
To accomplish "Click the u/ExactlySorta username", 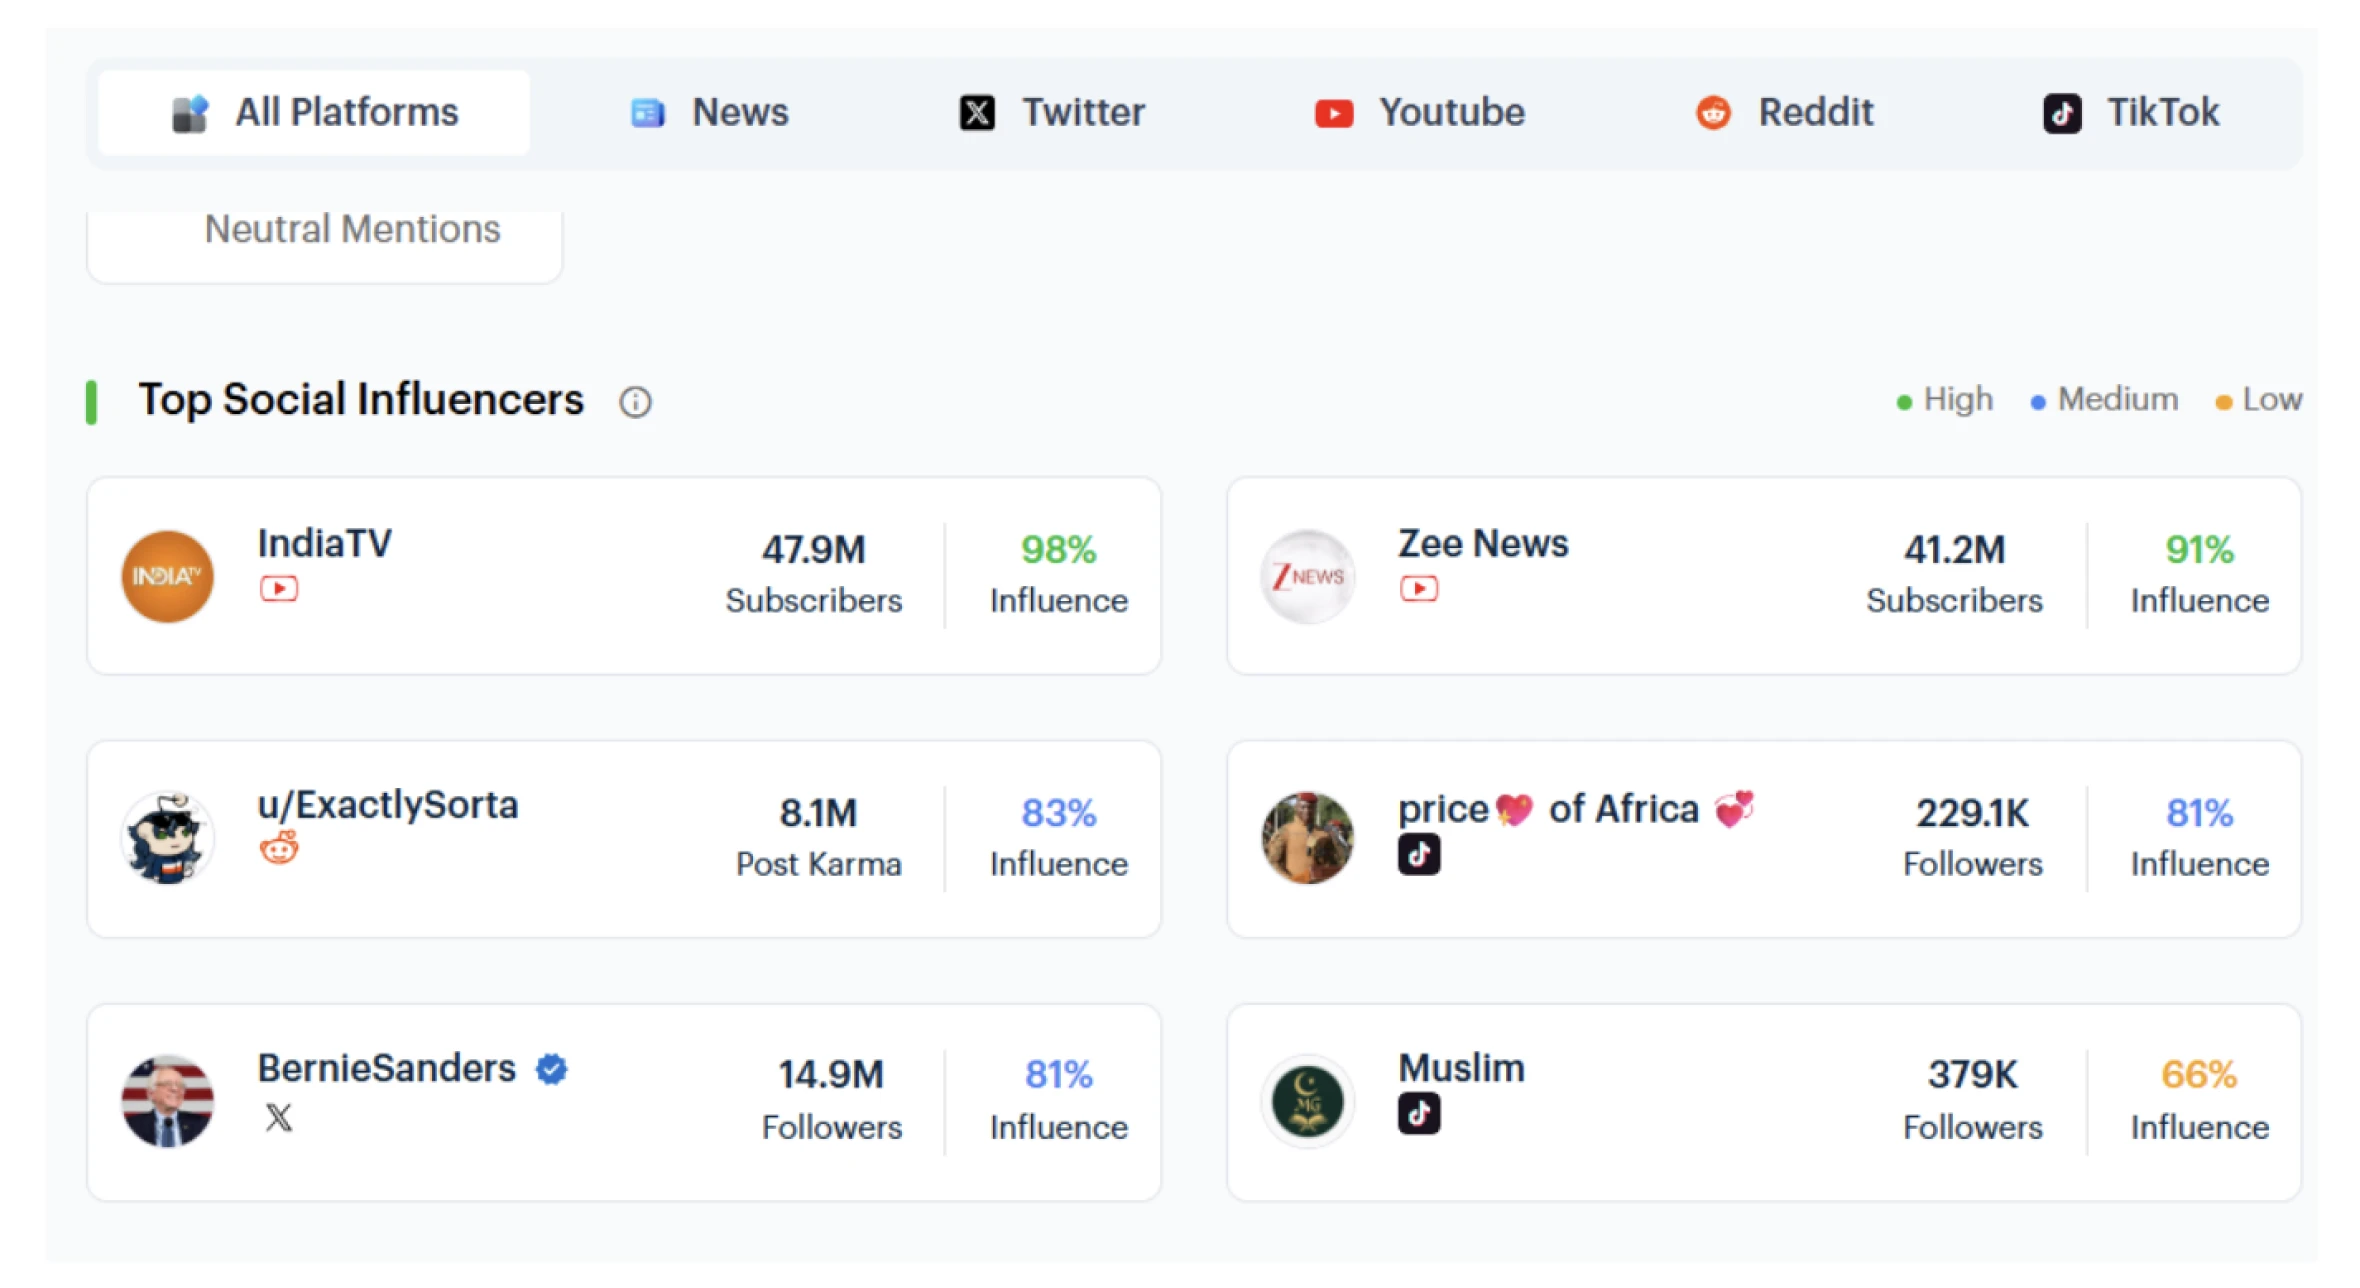I will click(x=388, y=806).
